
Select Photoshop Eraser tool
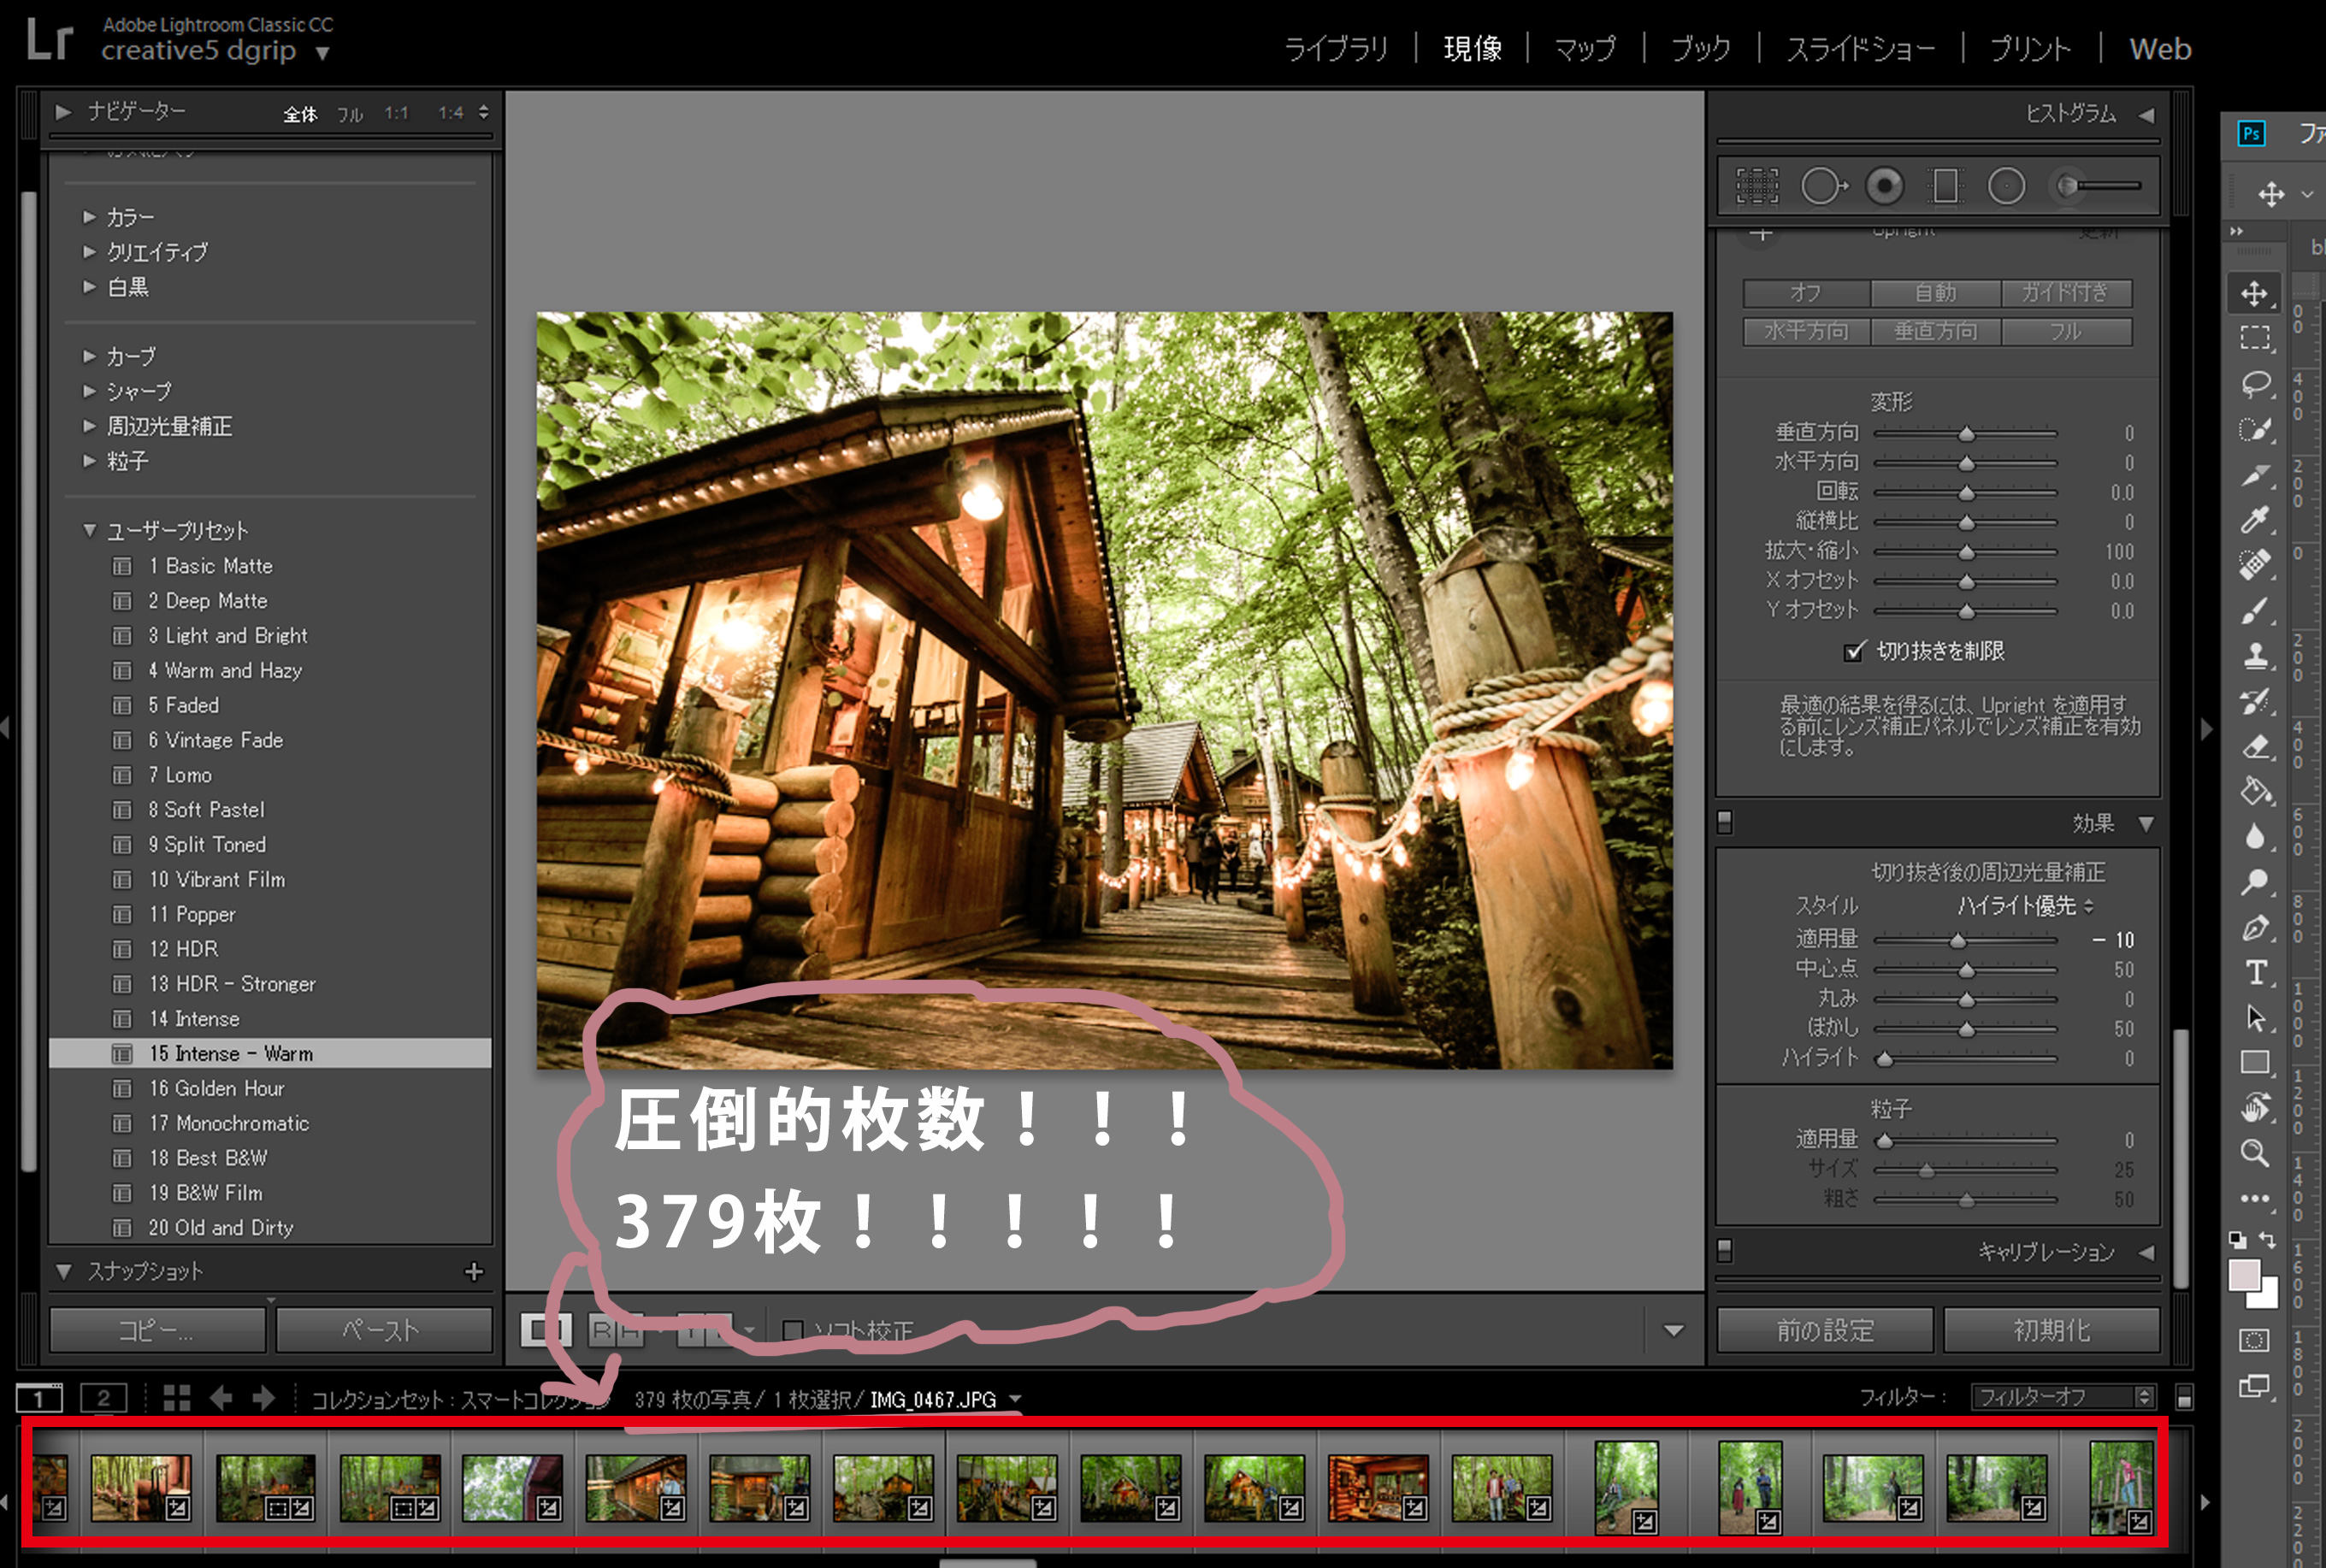point(2255,747)
